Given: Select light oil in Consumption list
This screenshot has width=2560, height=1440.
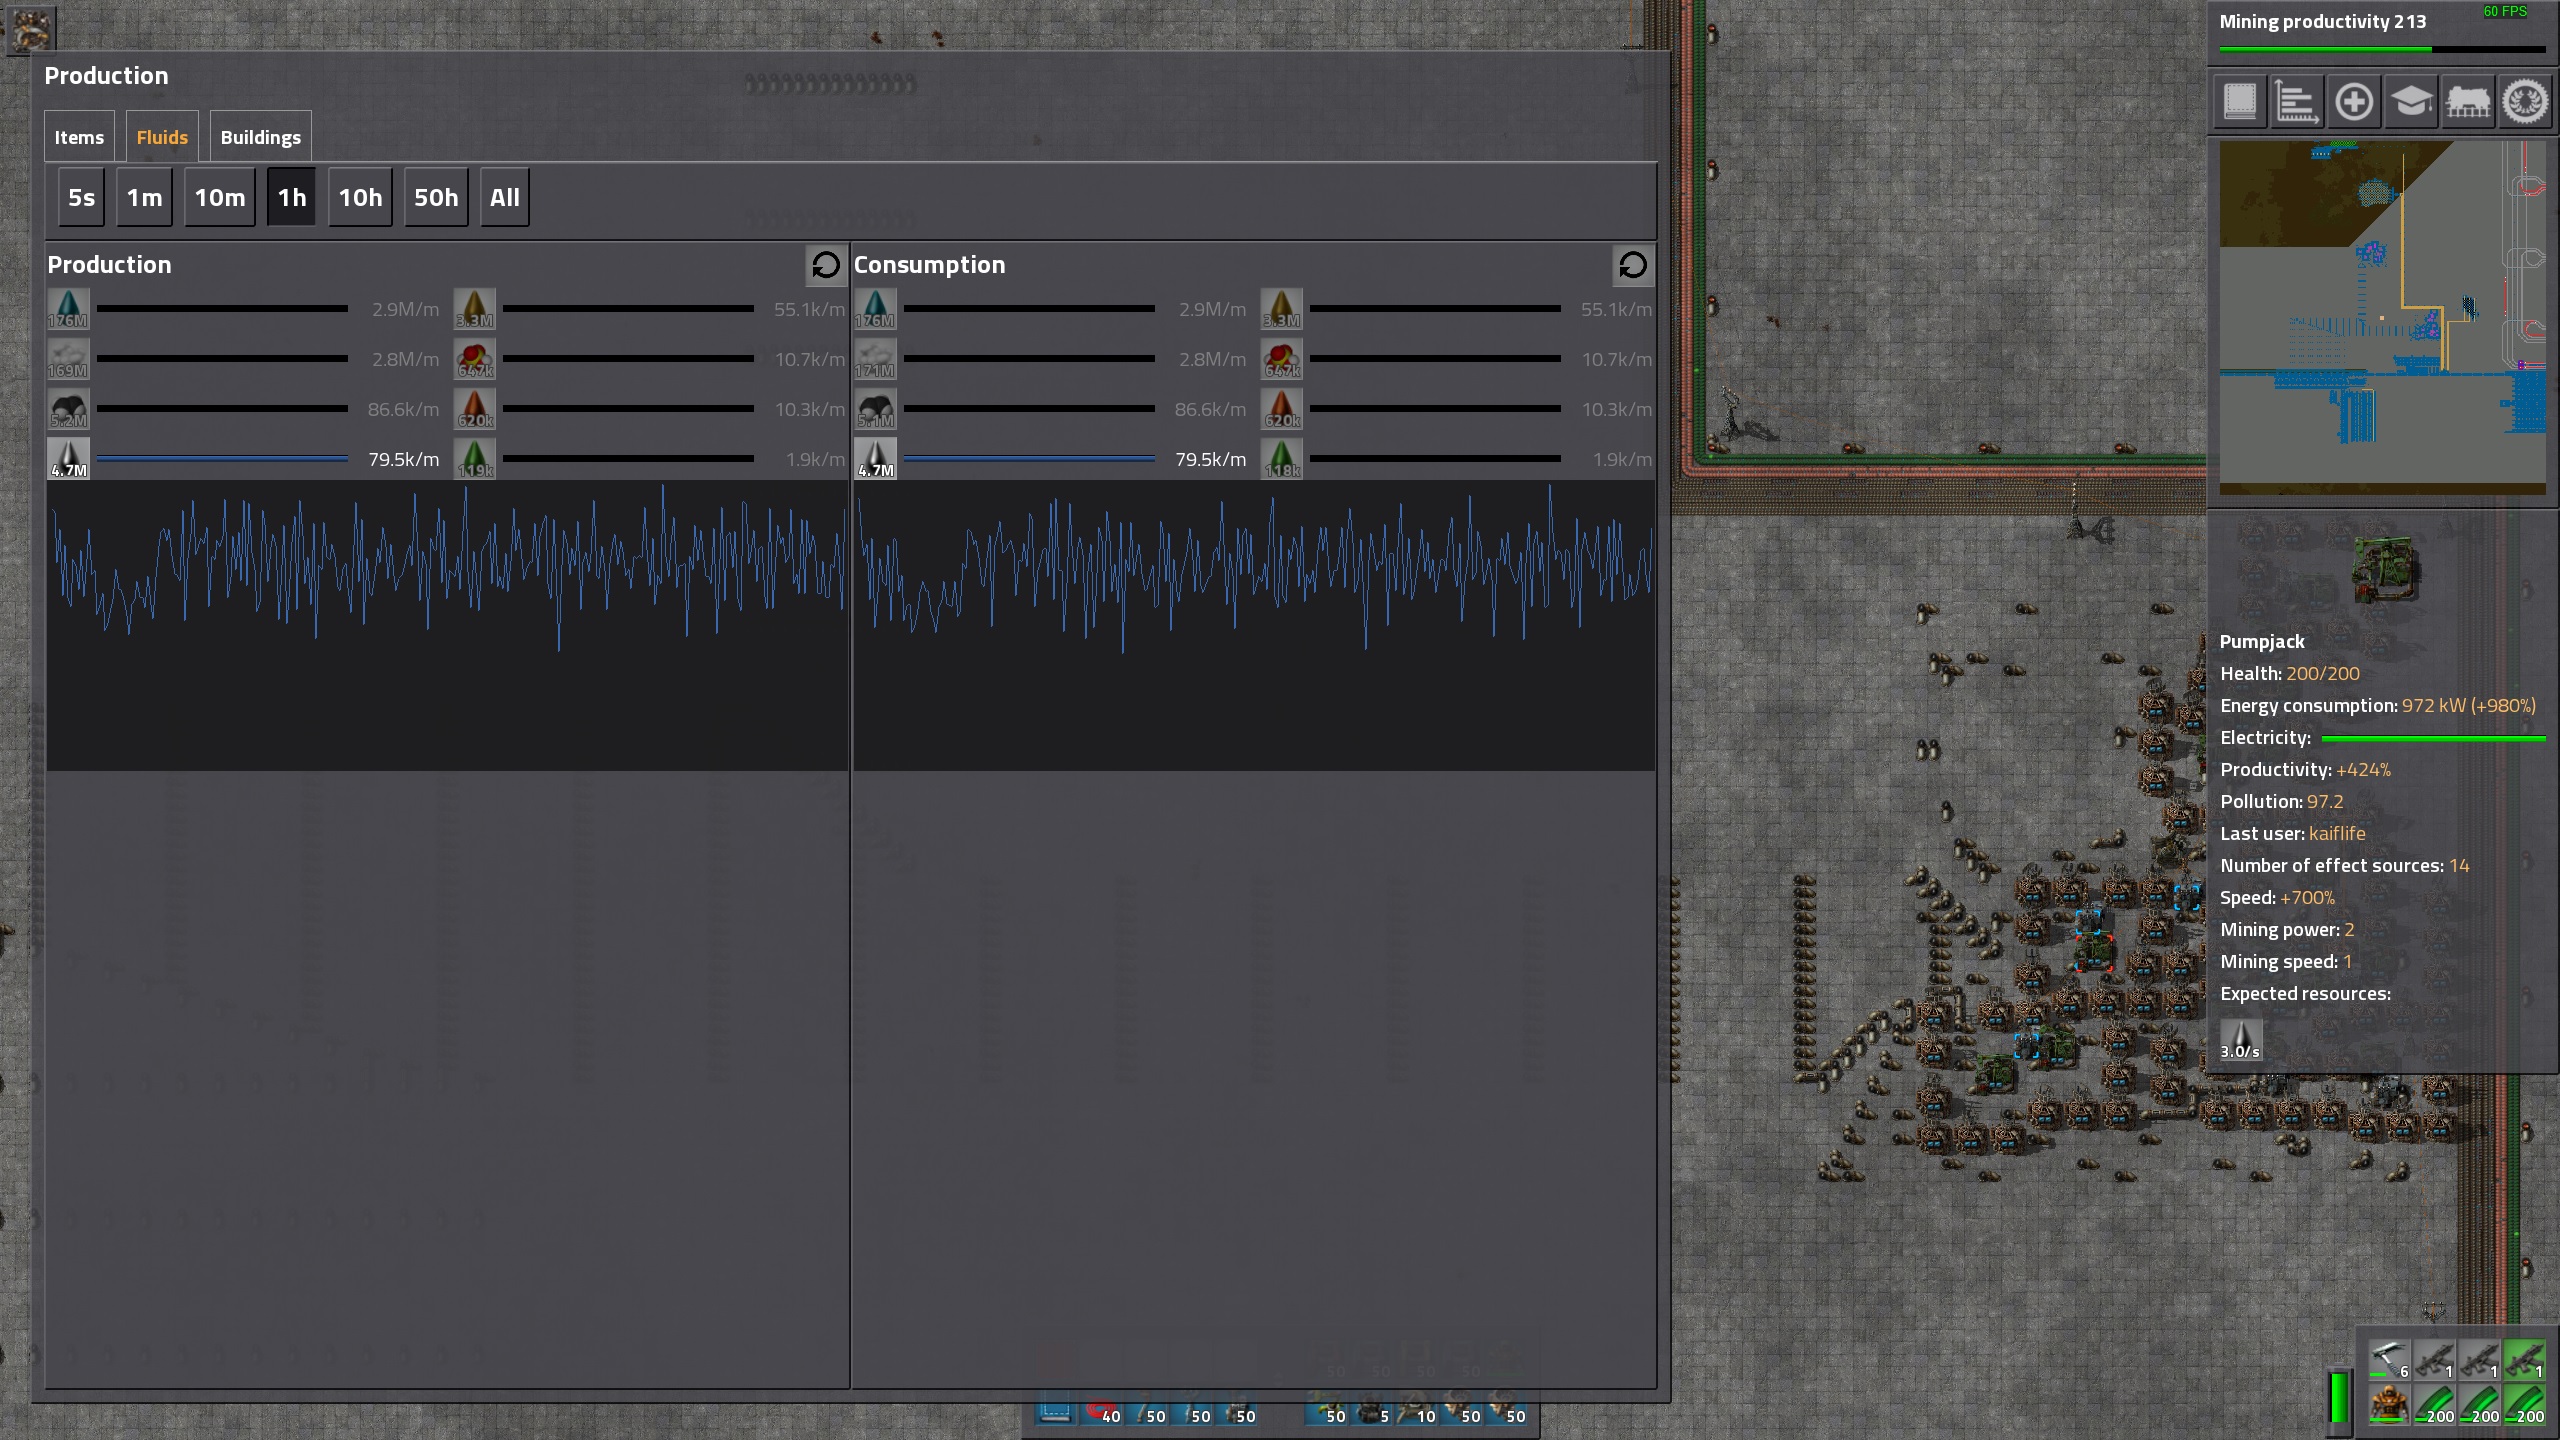Looking at the screenshot, I should 1282,309.
